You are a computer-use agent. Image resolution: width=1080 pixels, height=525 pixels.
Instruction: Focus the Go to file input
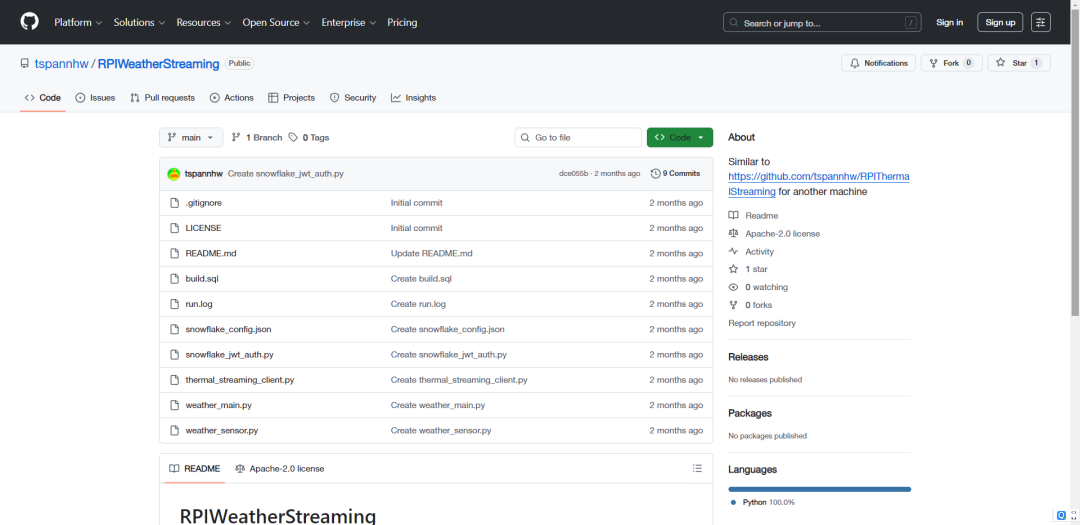click(578, 137)
